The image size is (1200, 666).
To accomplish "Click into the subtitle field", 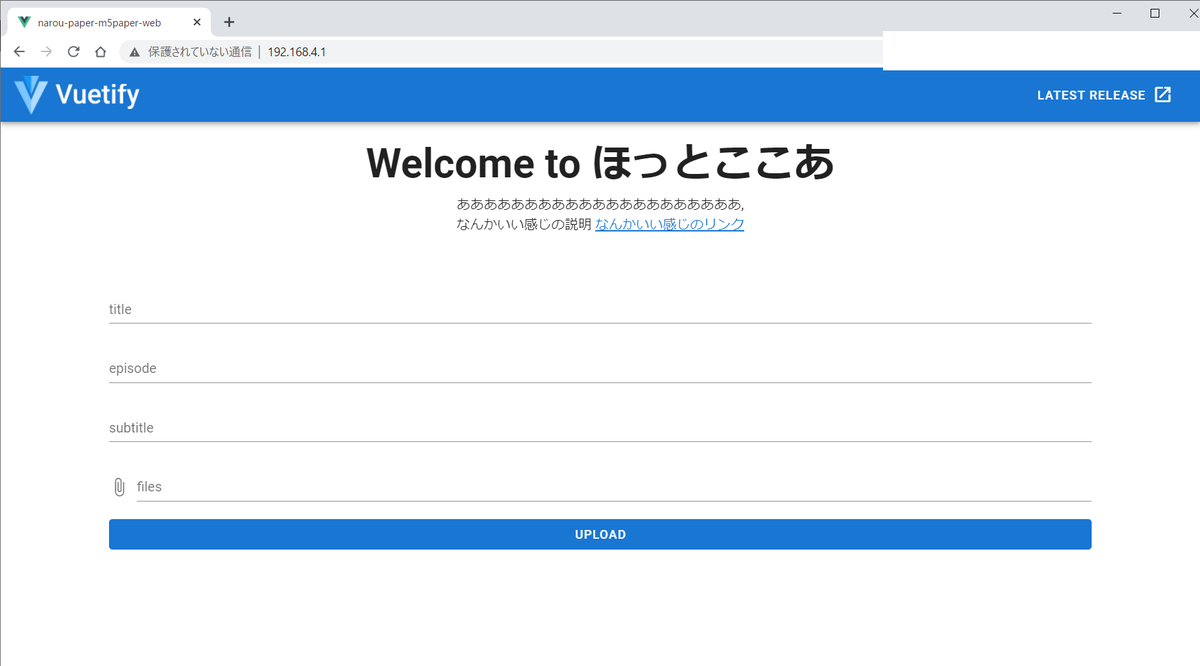I will click(600, 428).
